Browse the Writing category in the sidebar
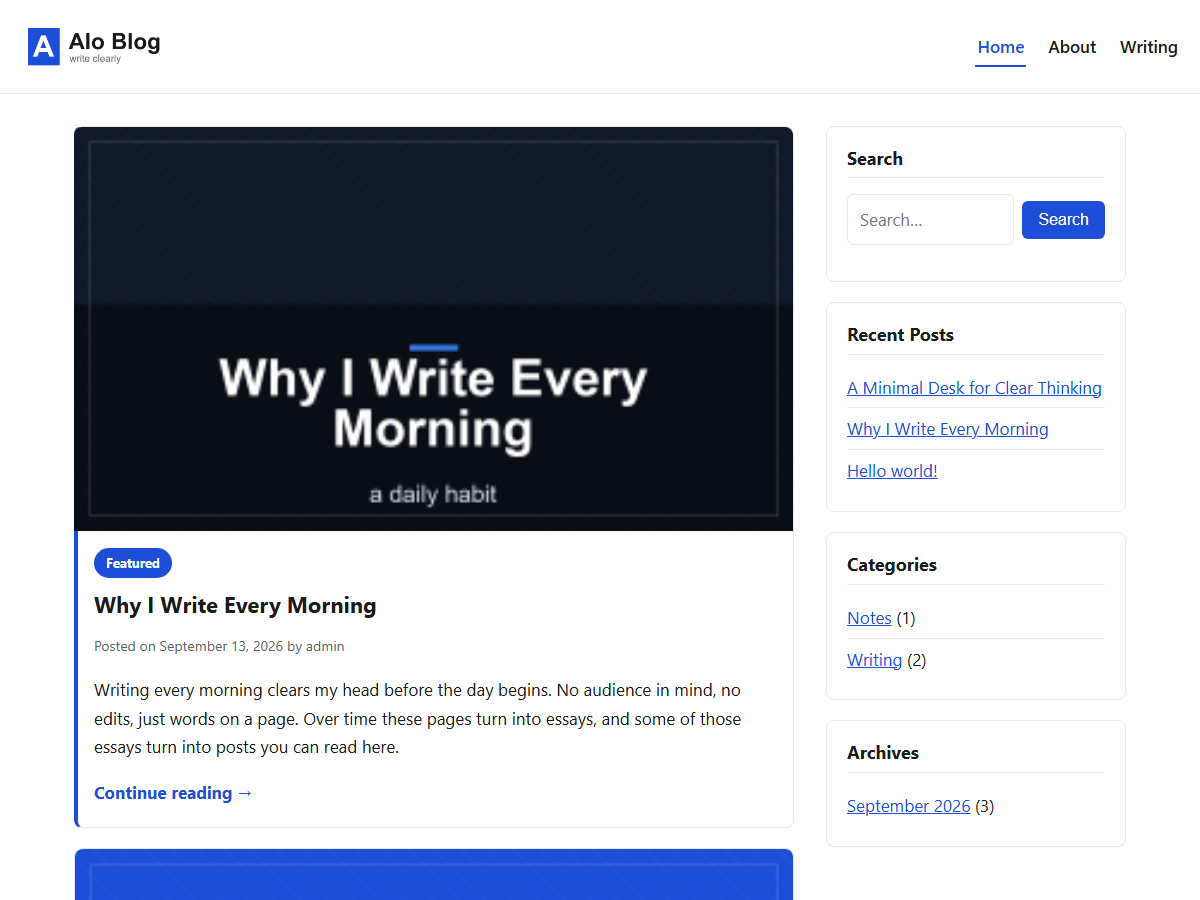 point(874,660)
